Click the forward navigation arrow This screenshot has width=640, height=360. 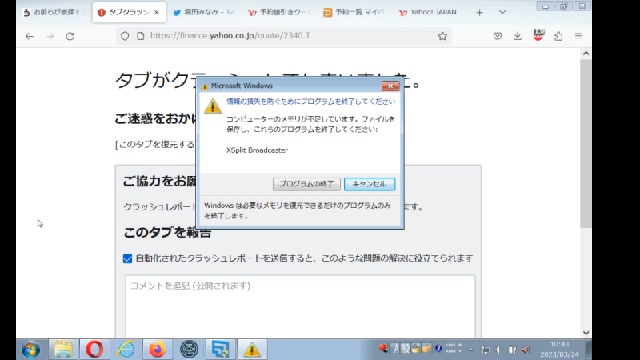point(50,36)
